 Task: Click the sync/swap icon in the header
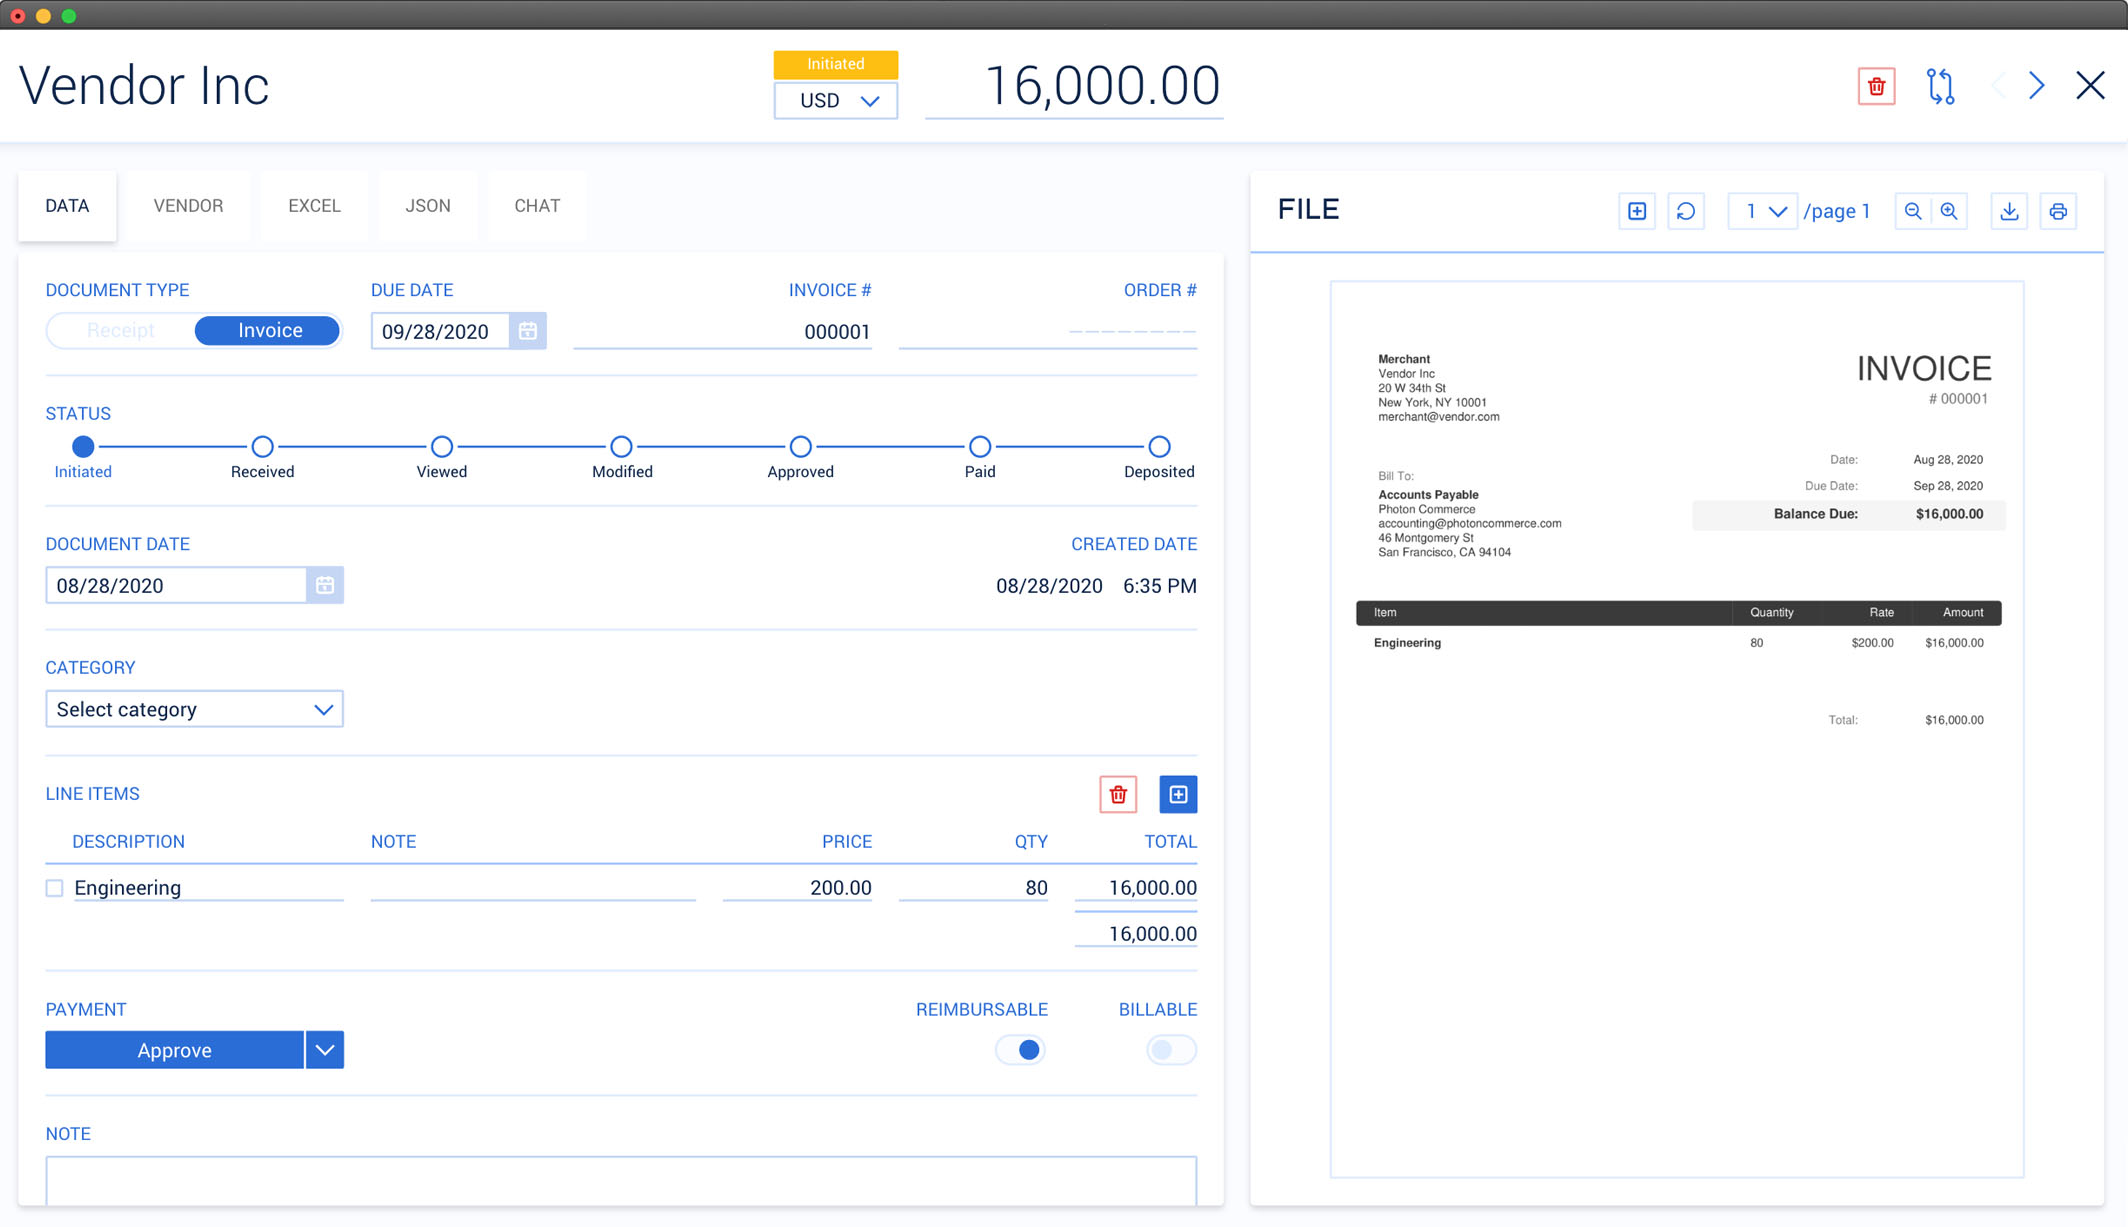click(x=1939, y=87)
